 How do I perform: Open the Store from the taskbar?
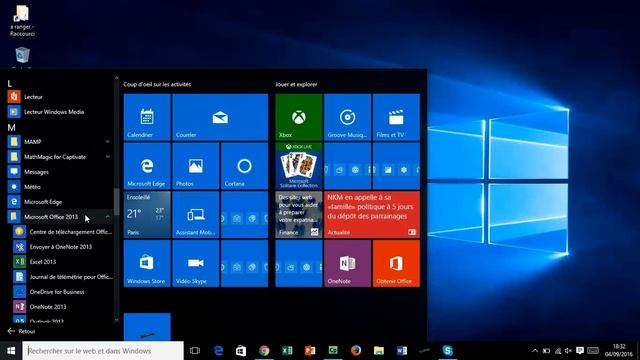click(241, 351)
